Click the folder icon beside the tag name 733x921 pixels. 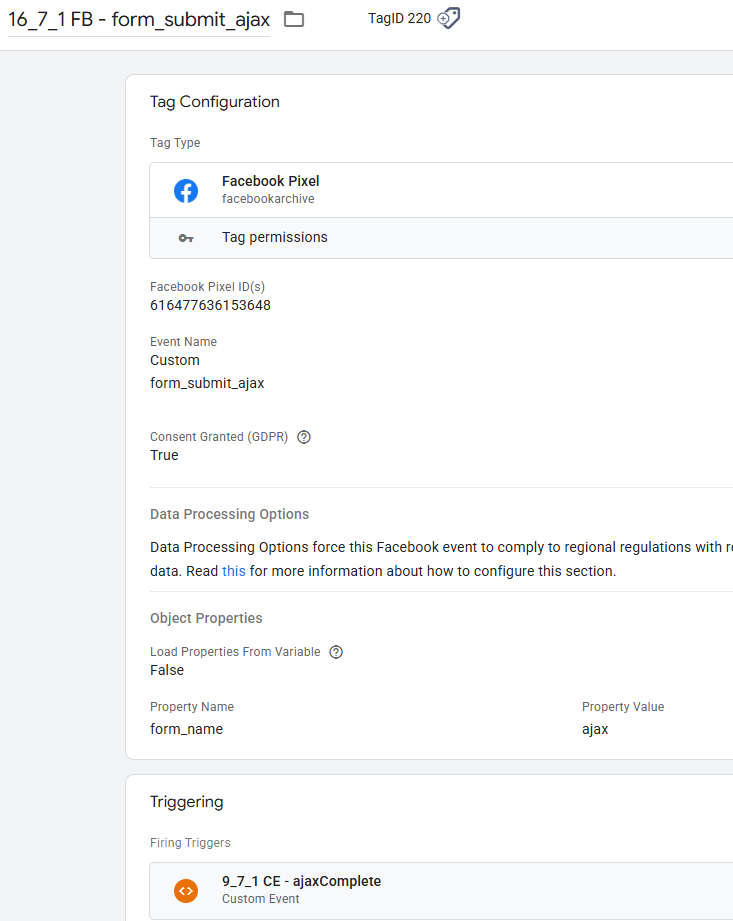click(x=294, y=19)
